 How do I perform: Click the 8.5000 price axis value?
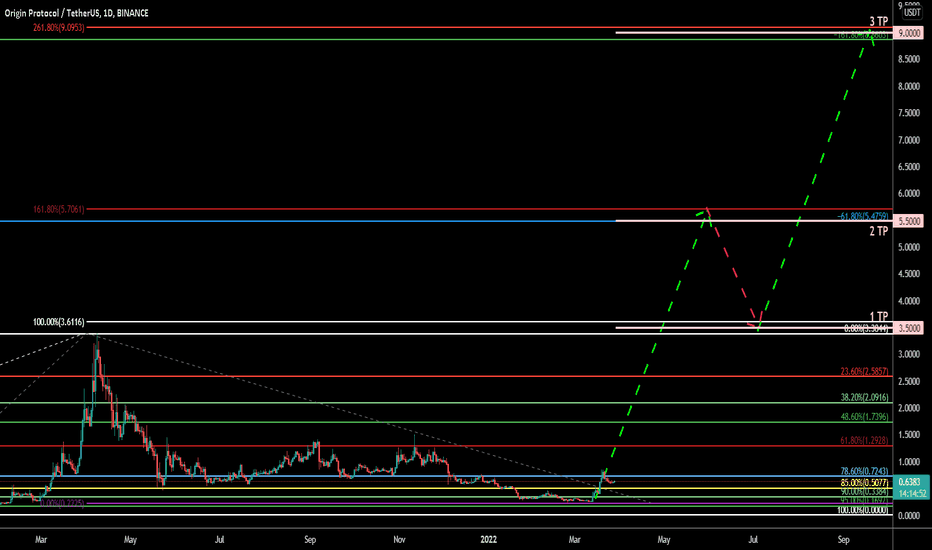coord(909,59)
